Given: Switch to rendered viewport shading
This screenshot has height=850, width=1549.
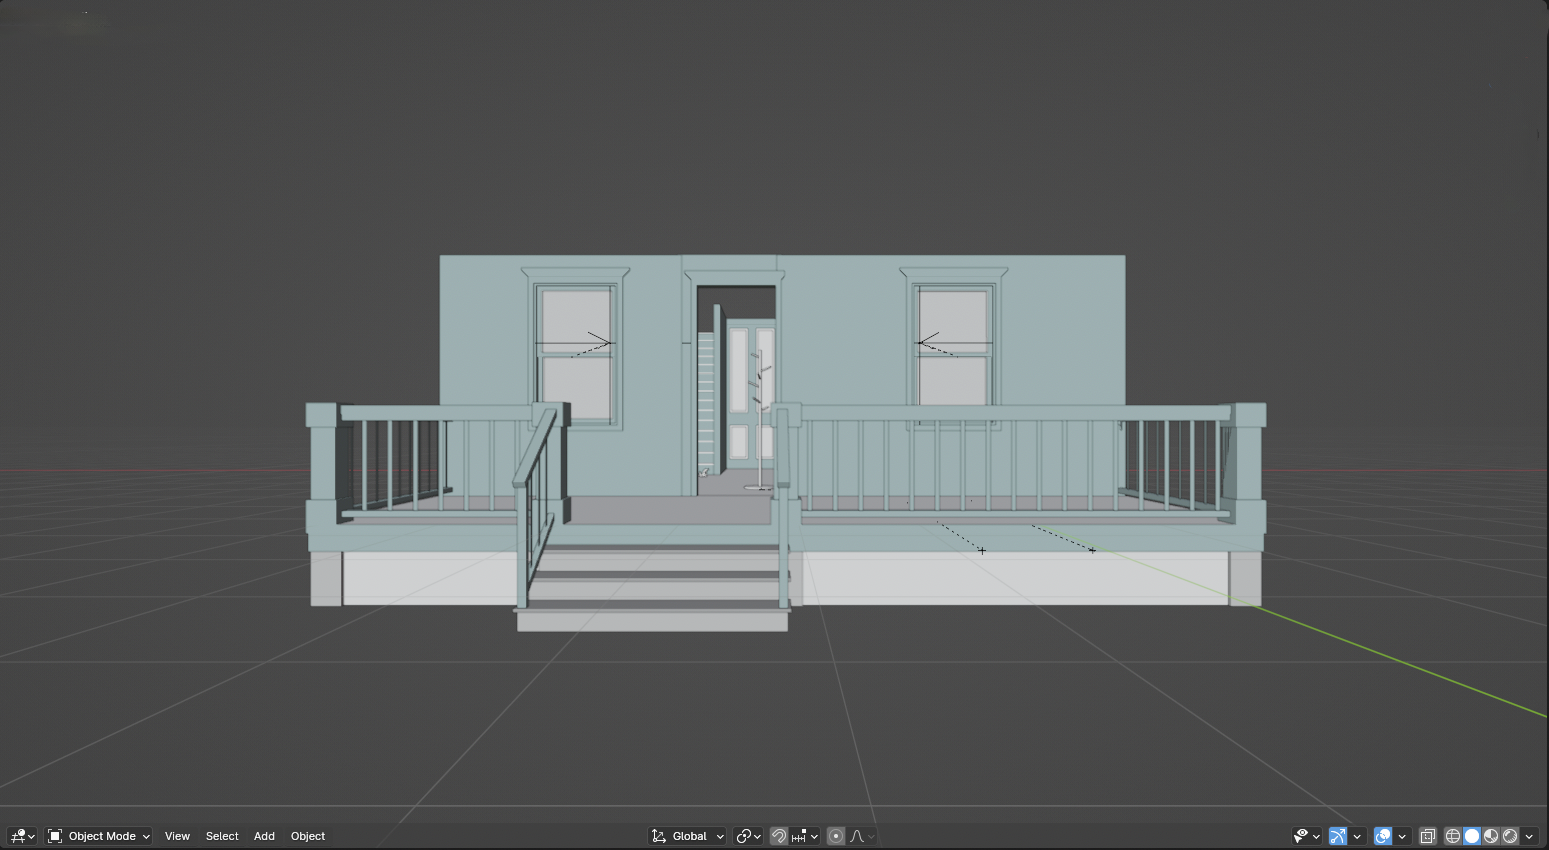Looking at the screenshot, I should point(1510,836).
